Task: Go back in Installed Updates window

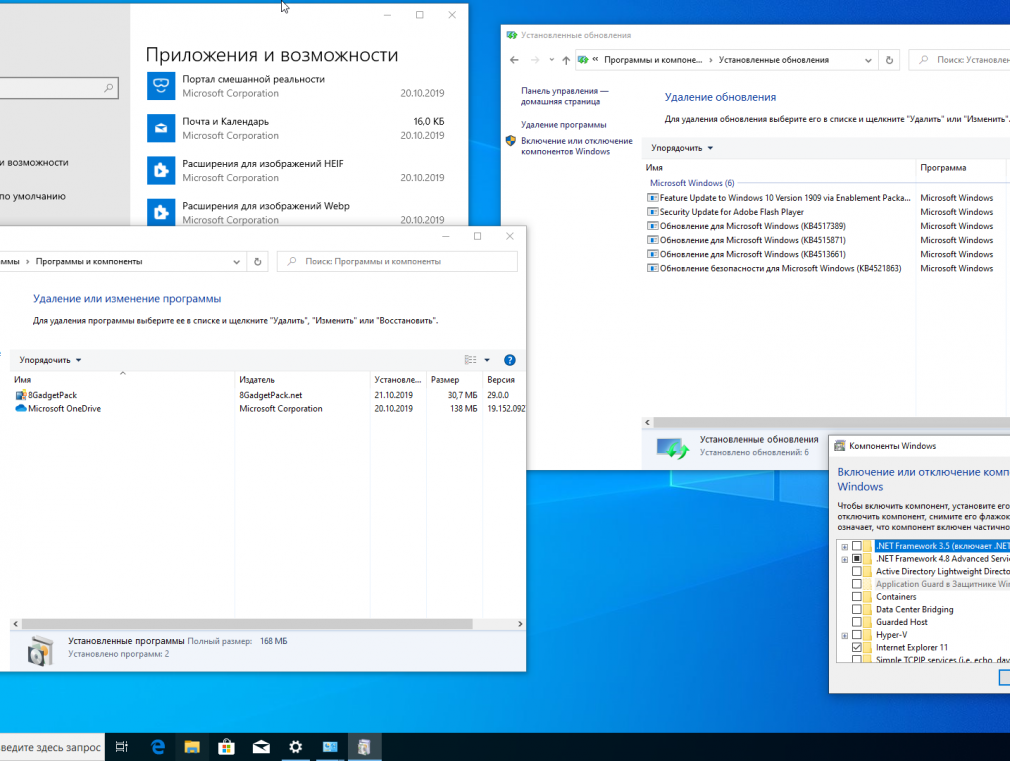Action: point(514,60)
